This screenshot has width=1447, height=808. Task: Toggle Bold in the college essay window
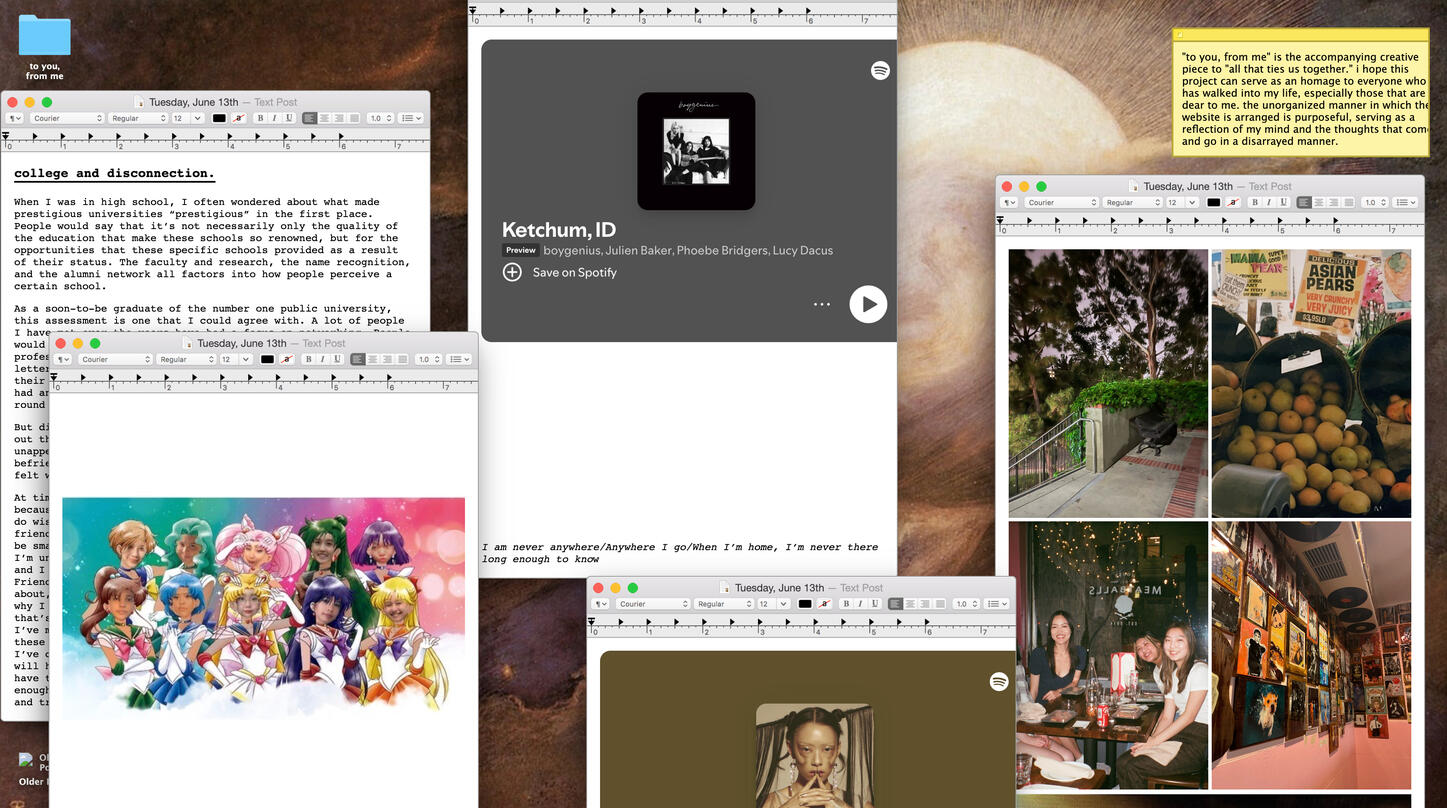(260, 118)
